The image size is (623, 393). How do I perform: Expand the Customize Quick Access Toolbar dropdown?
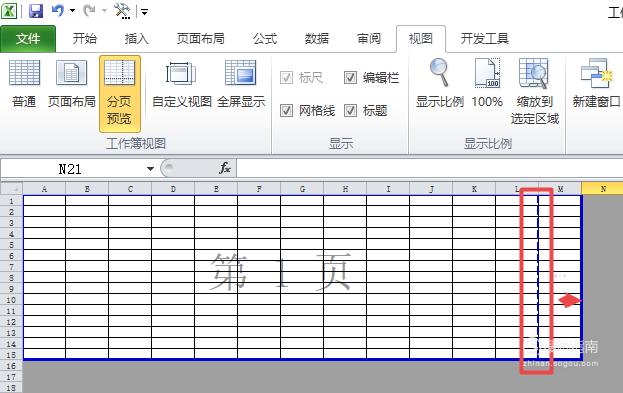pos(145,12)
